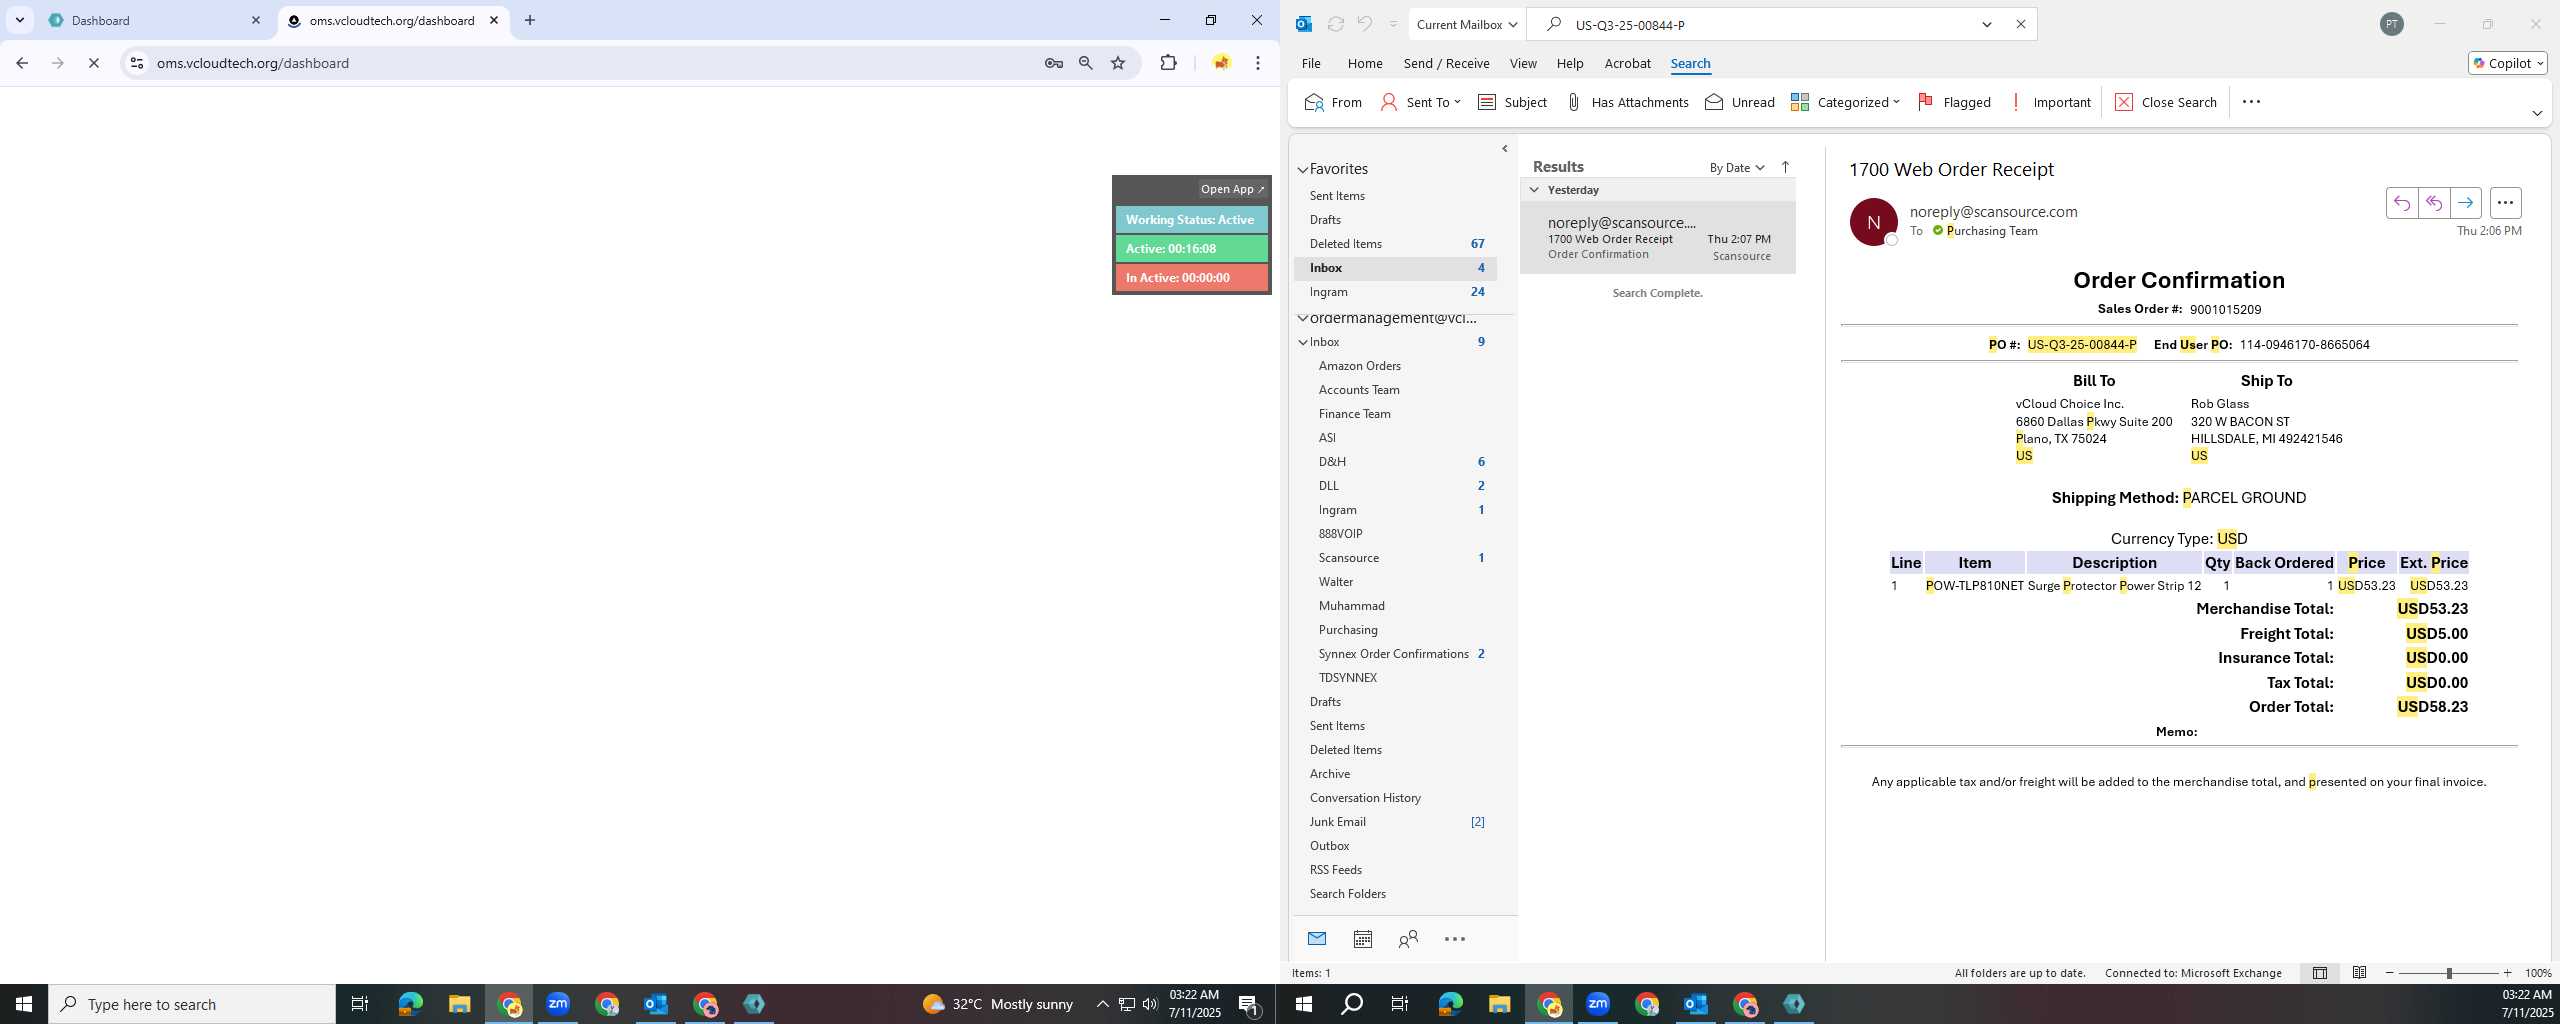Open a new Chrome tab
This screenshot has width=2560, height=1024.
[x=529, y=20]
